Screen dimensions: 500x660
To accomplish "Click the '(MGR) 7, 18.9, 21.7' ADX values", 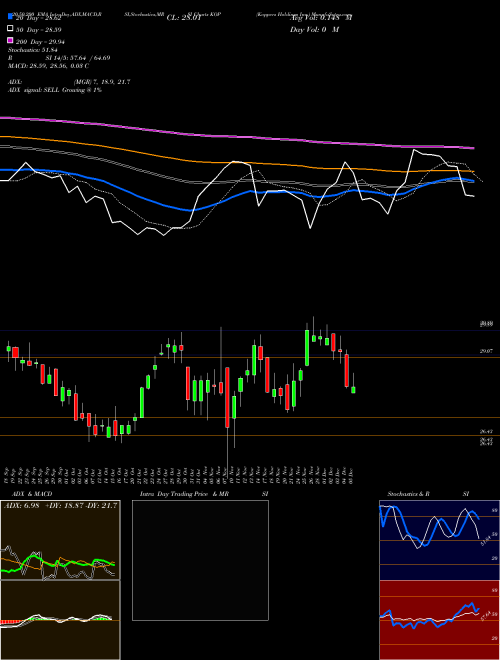I will click(x=102, y=82).
